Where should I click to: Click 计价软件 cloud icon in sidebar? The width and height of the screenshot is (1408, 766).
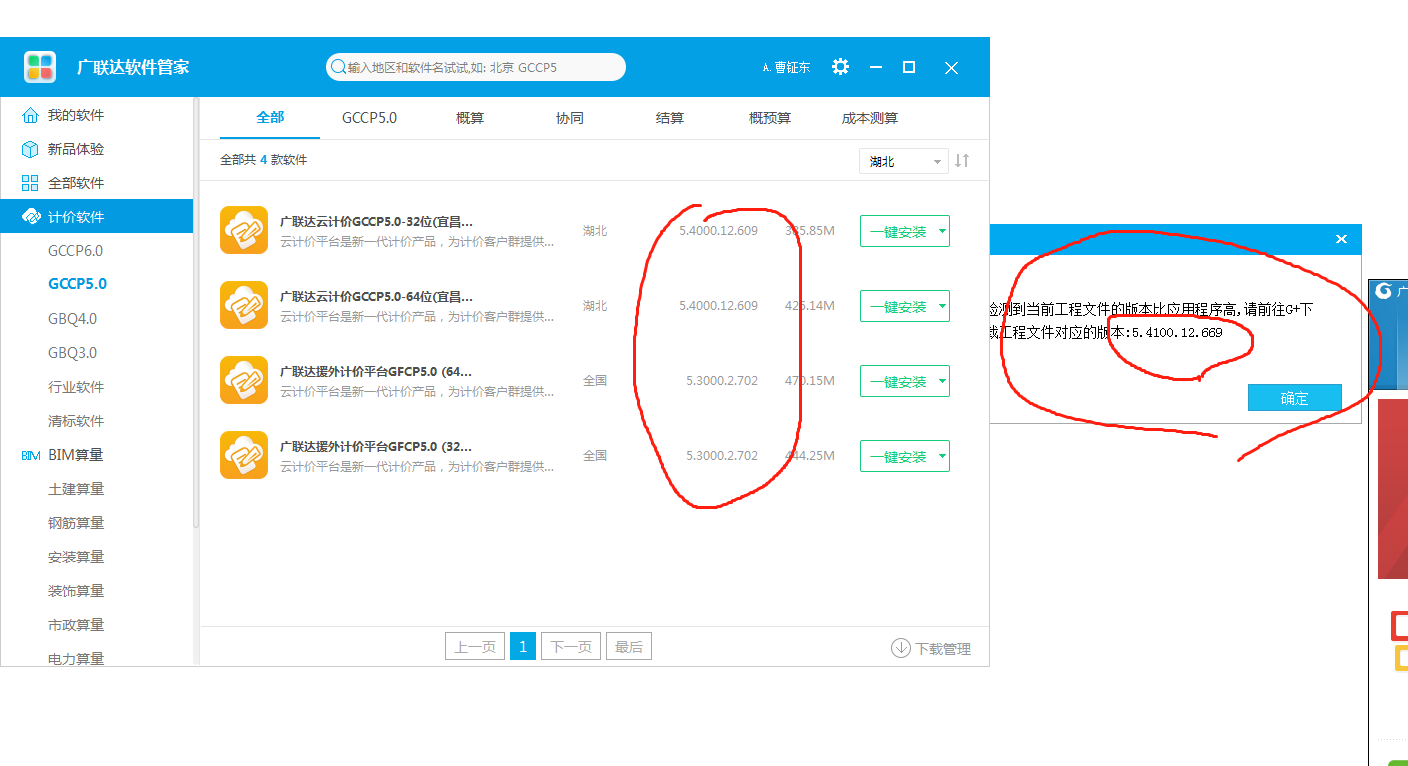coord(30,217)
